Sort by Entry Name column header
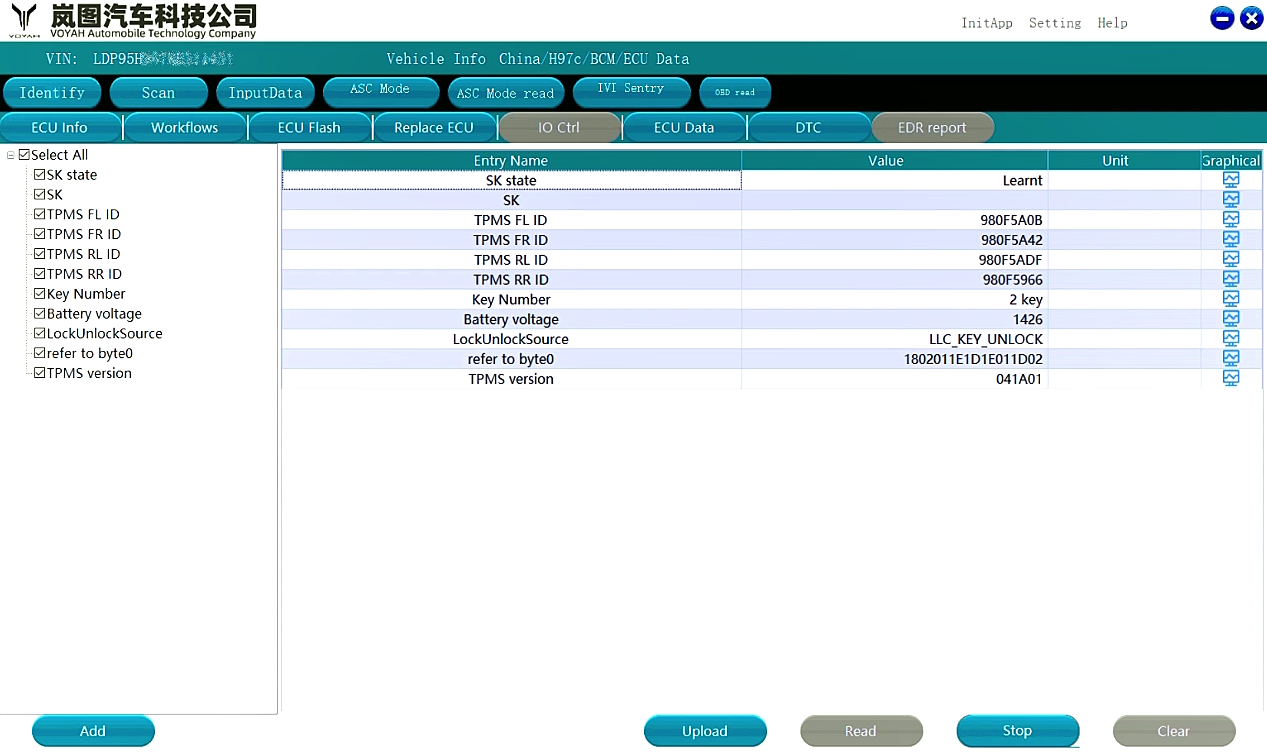 click(x=511, y=161)
